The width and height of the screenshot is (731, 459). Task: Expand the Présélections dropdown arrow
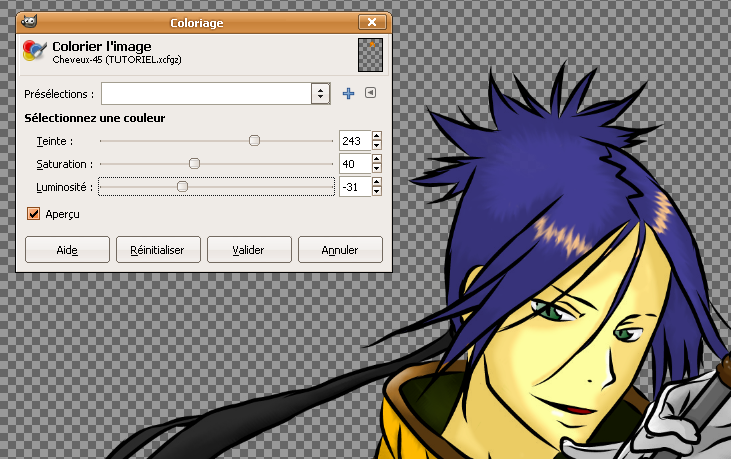(x=320, y=94)
